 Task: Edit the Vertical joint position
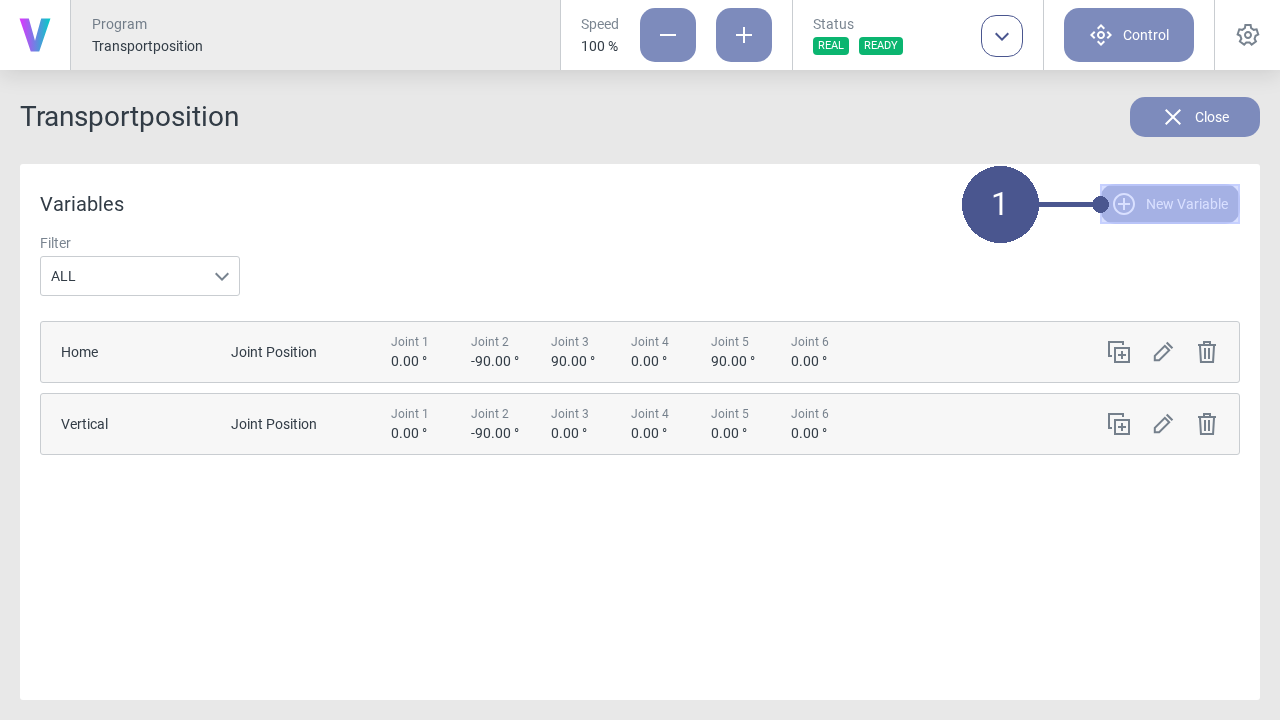pos(1162,424)
